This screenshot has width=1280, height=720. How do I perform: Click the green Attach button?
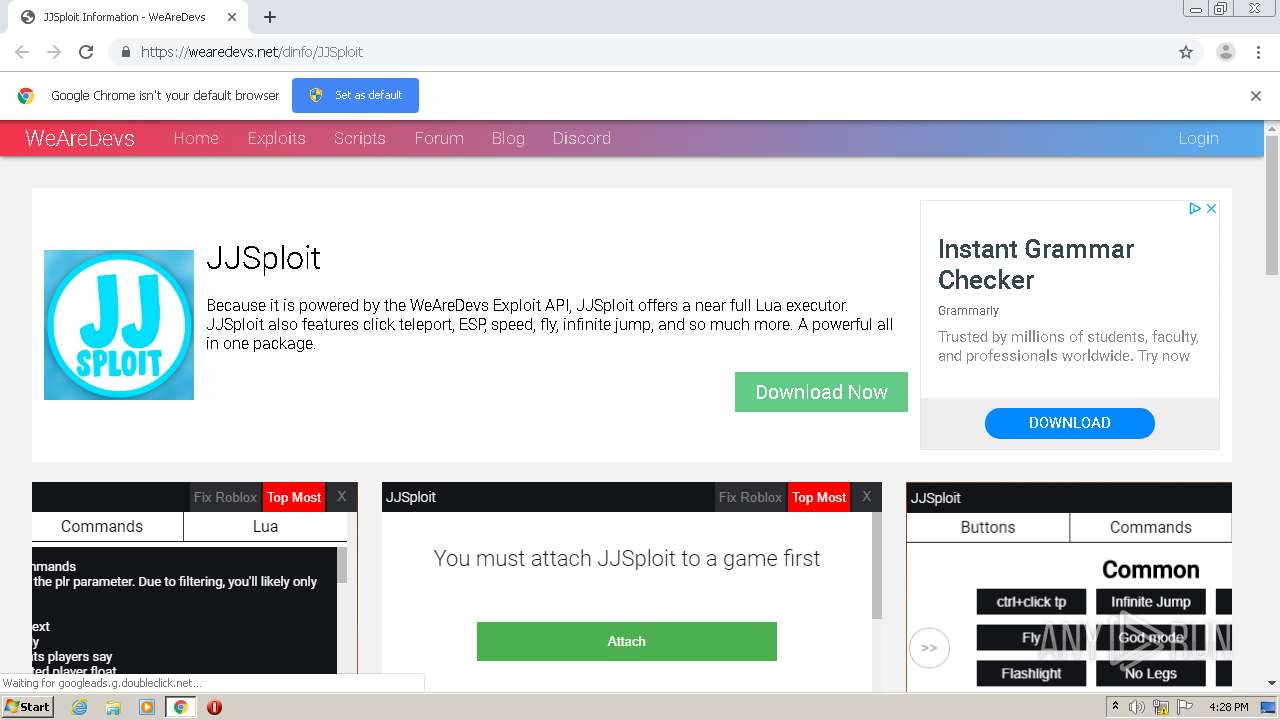627,641
